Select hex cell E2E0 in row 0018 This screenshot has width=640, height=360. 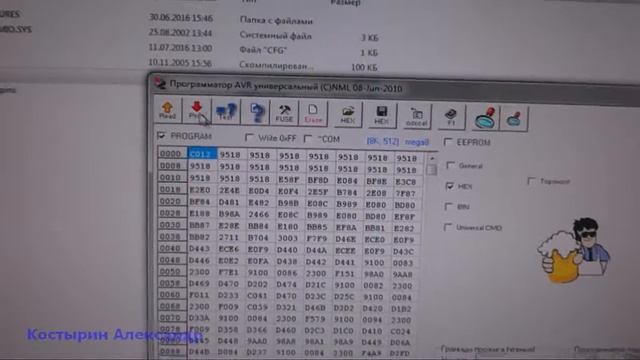pos(200,190)
